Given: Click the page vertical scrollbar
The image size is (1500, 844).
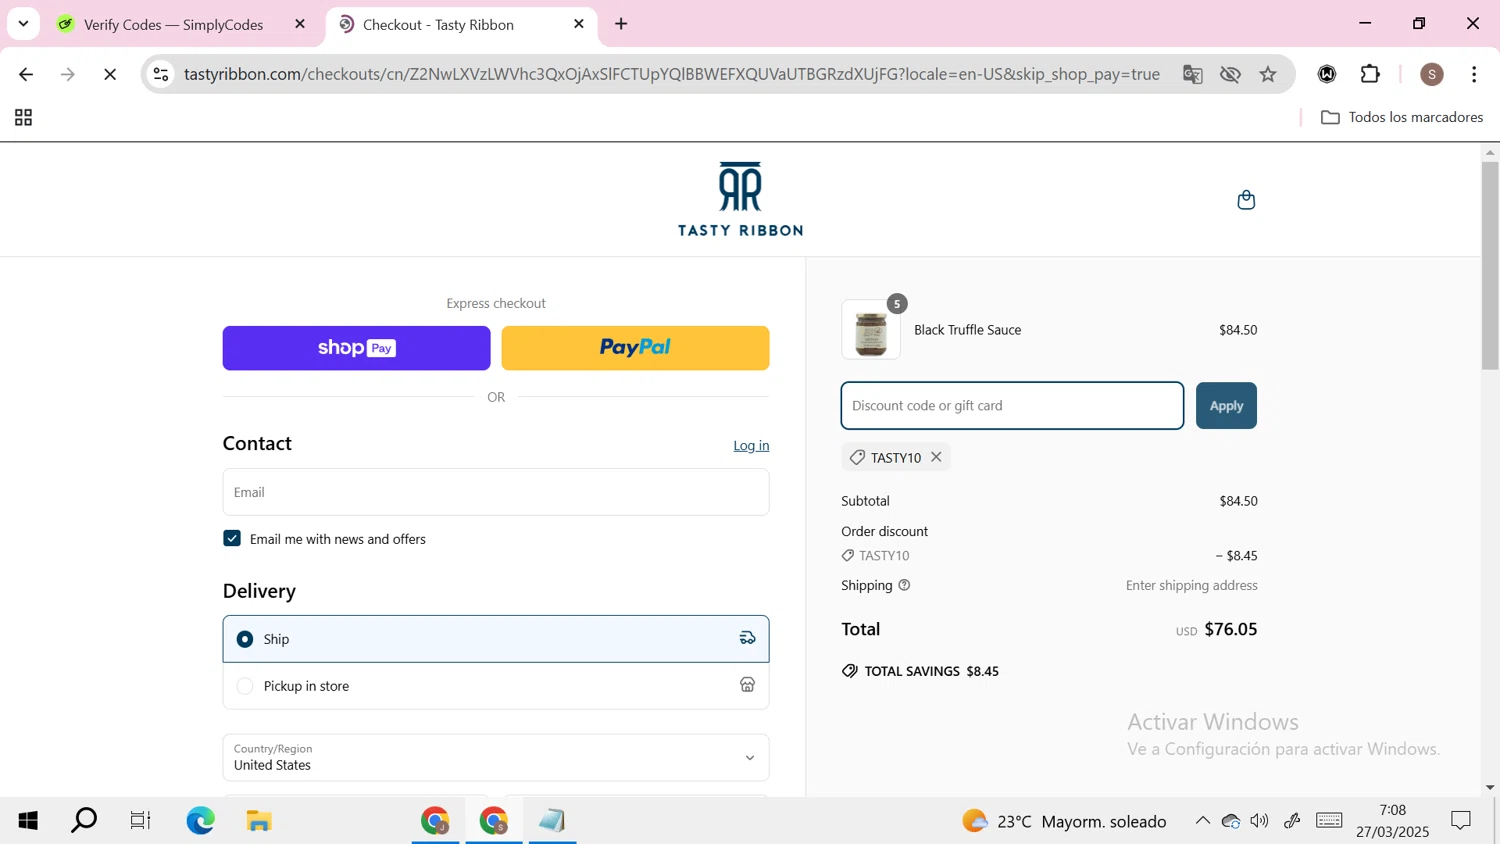Looking at the screenshot, I should click(1490, 265).
